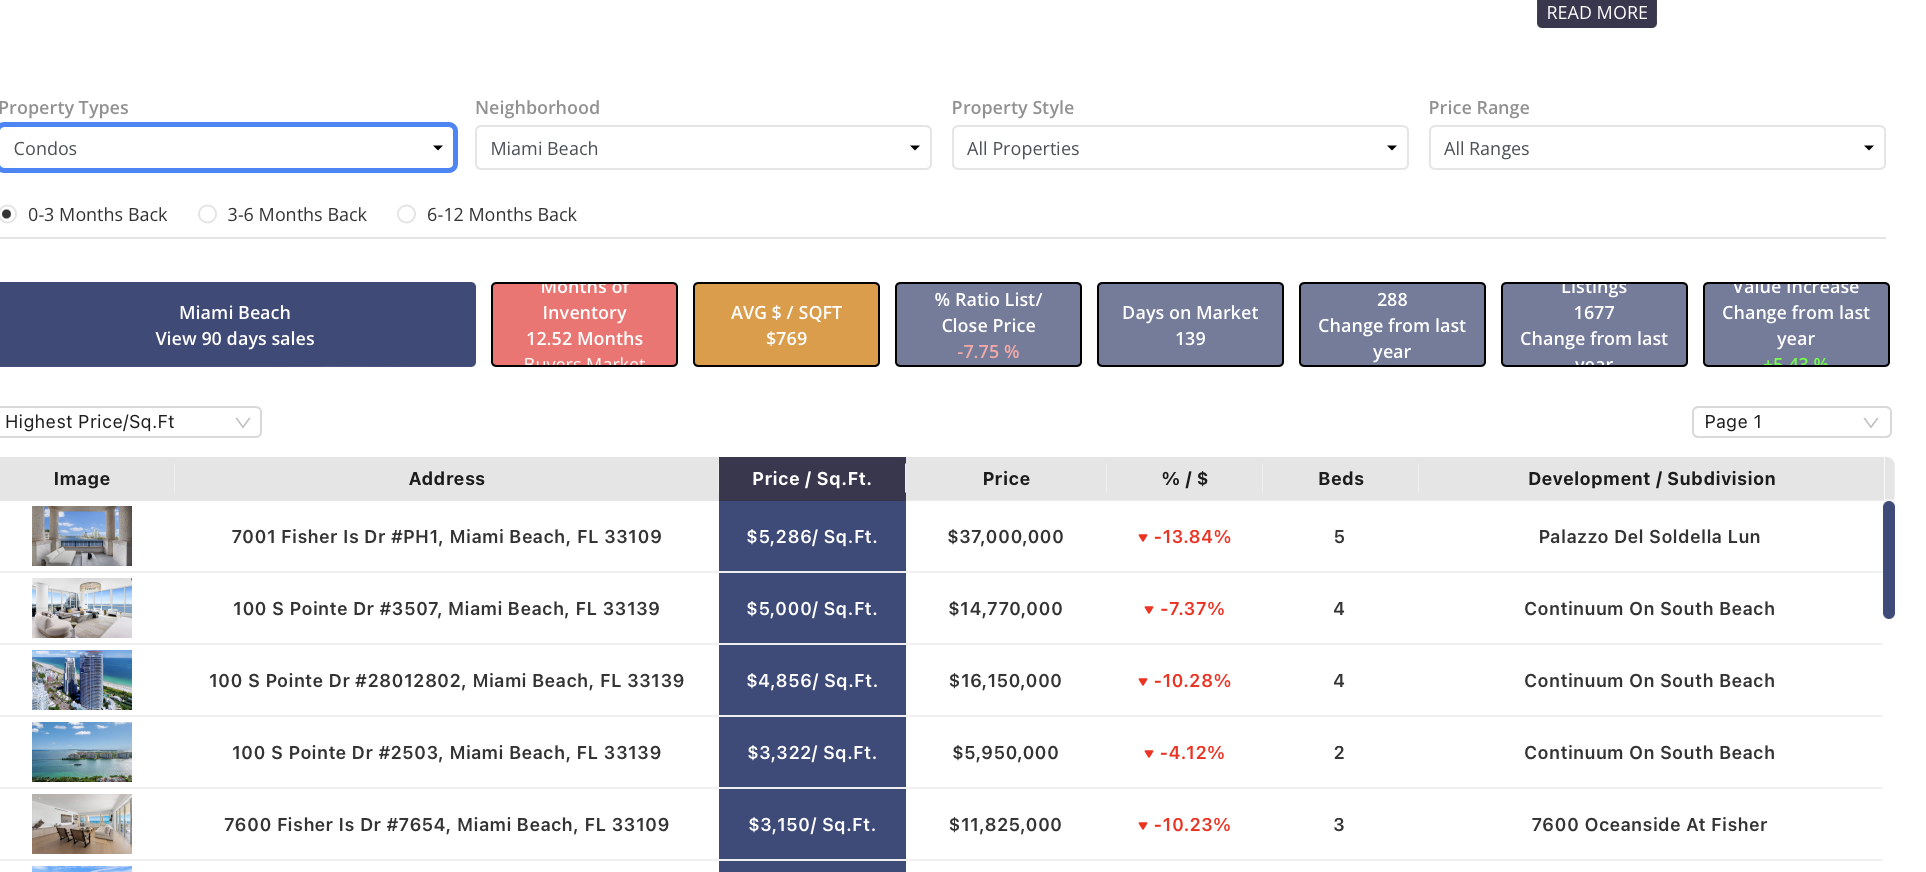Click the $14,770,000 price
The width and height of the screenshot is (1926, 872).
tap(1006, 609)
